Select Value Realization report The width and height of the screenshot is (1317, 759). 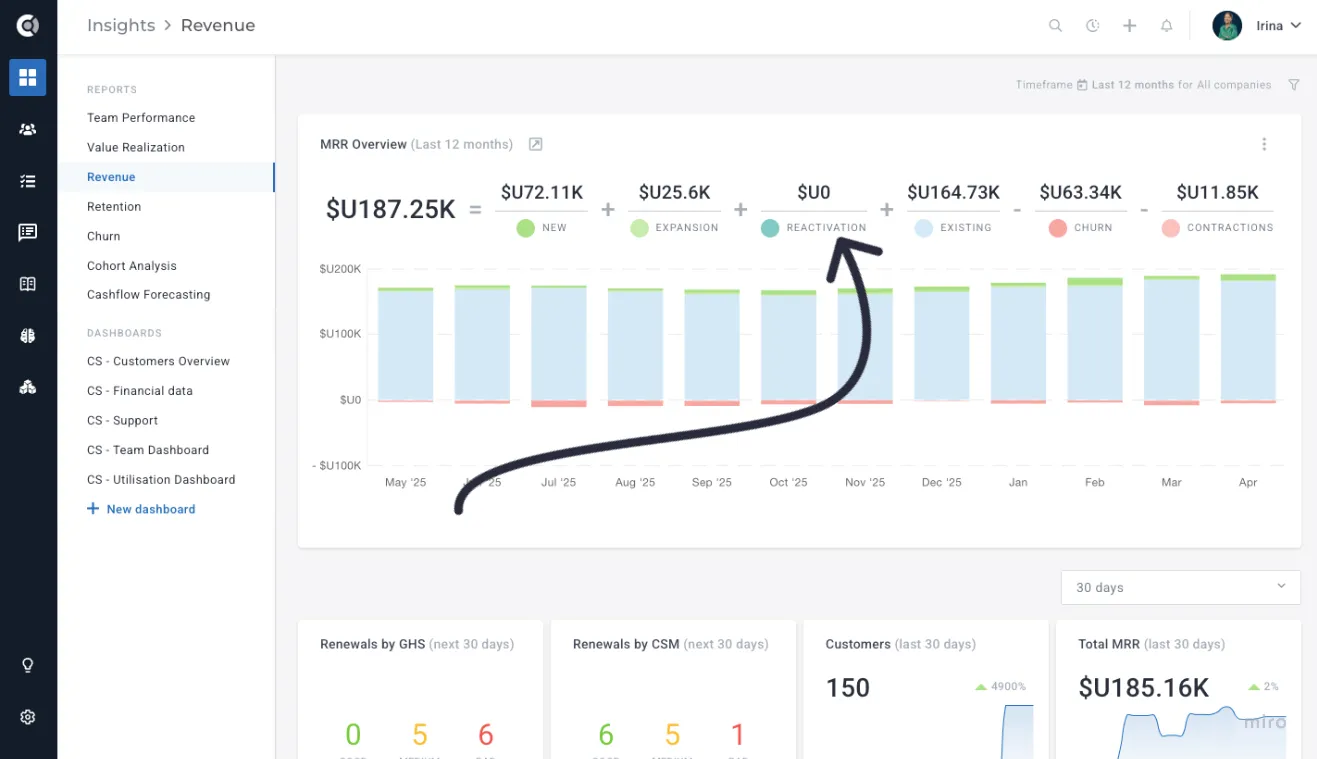point(136,147)
